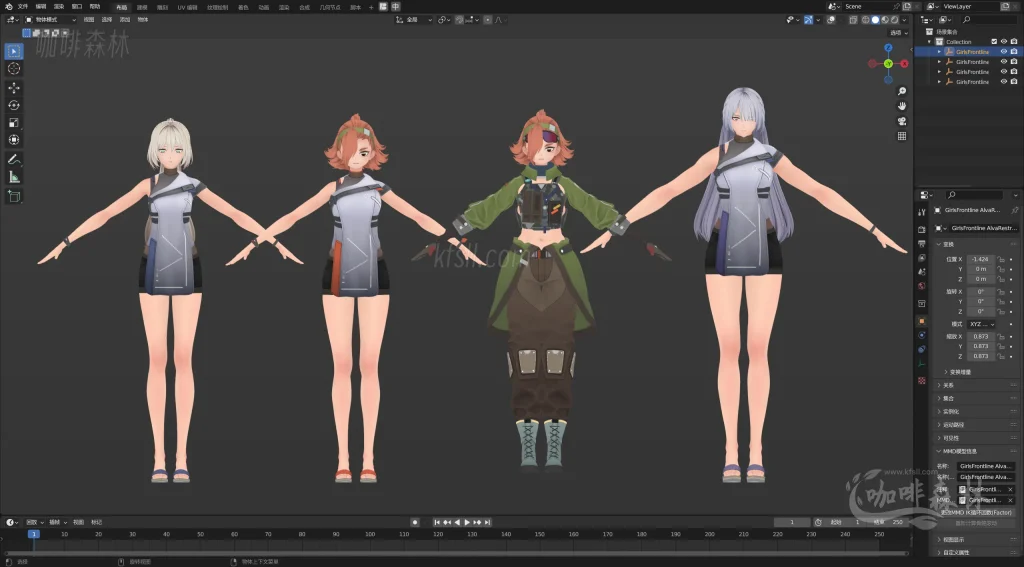This screenshot has width=1024, height=567.
Task: Expand the 集合 (Collections) panel
Action: (x=975, y=398)
